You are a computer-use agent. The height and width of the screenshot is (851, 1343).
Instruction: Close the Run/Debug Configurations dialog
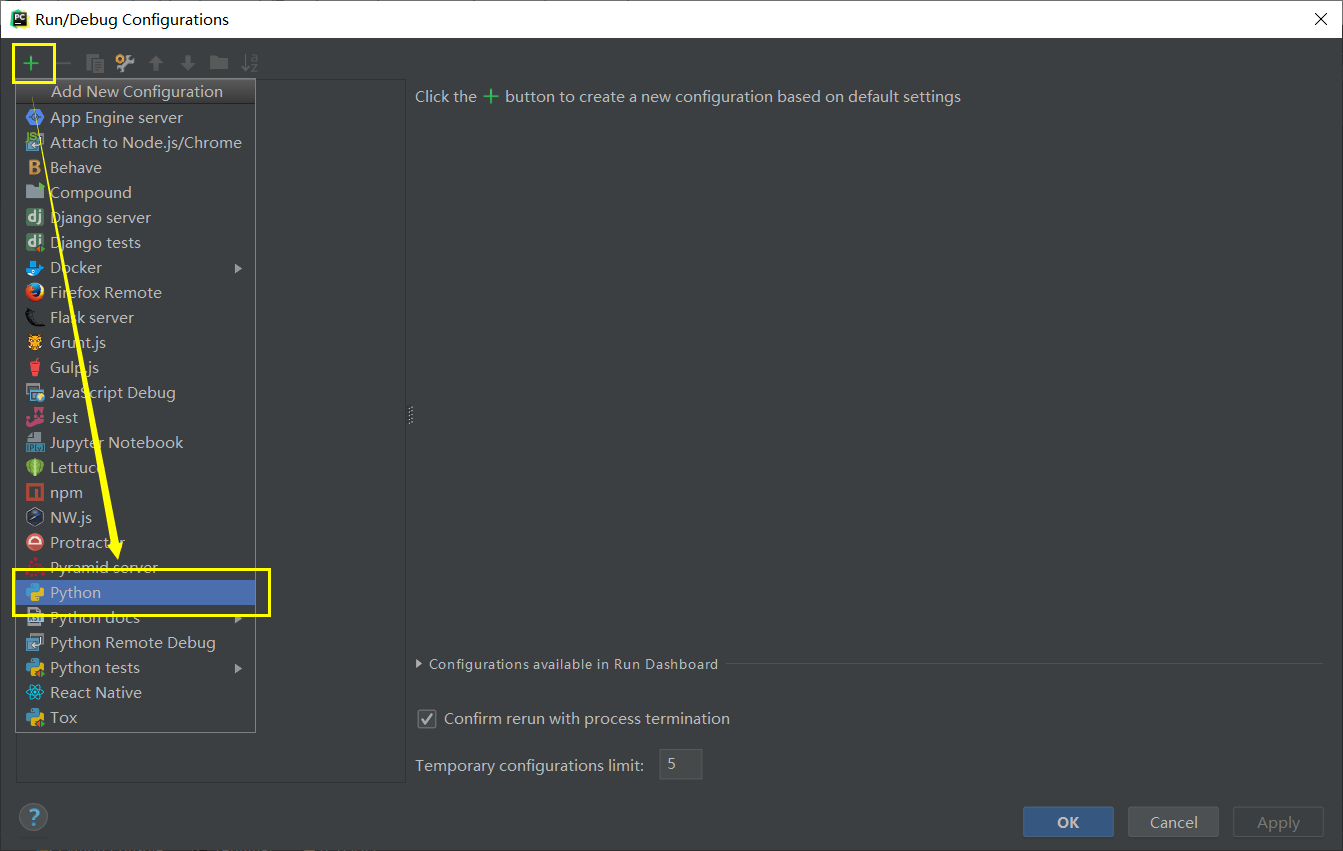coord(1320,19)
